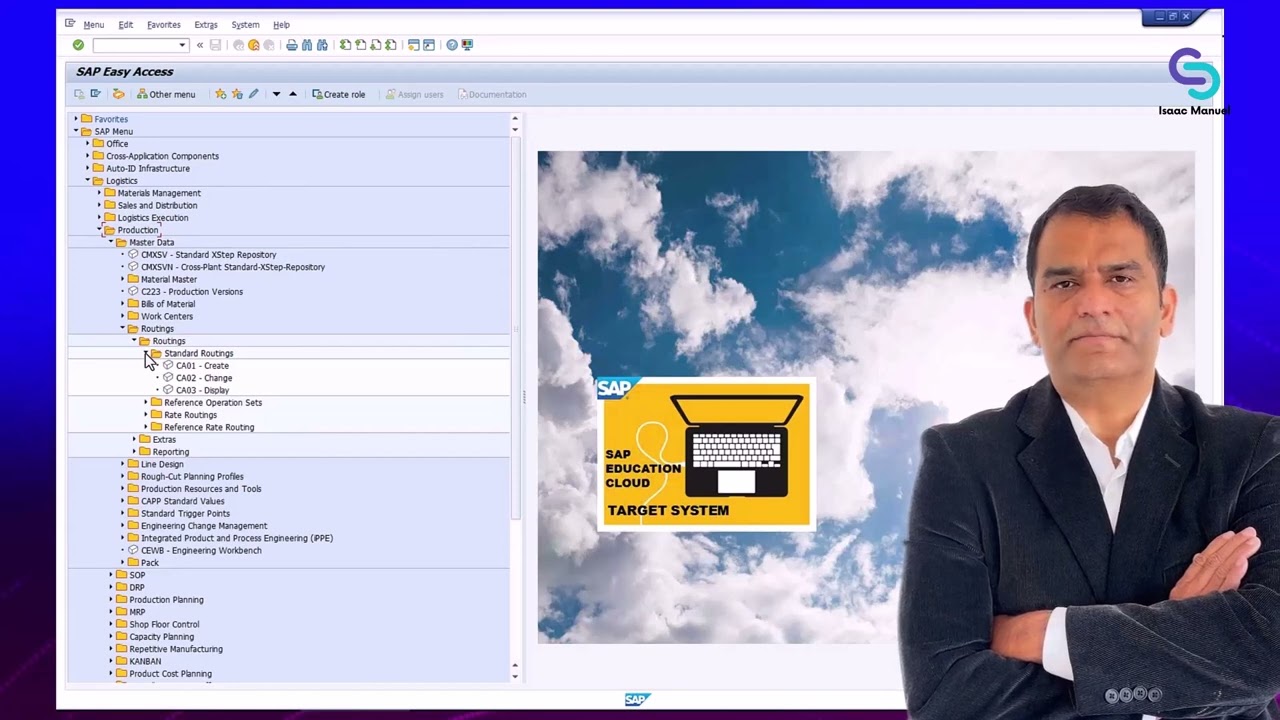Screen dimensions: 1280x720
Task: Click the Move Favorites Down arrow
Action: [276, 94]
